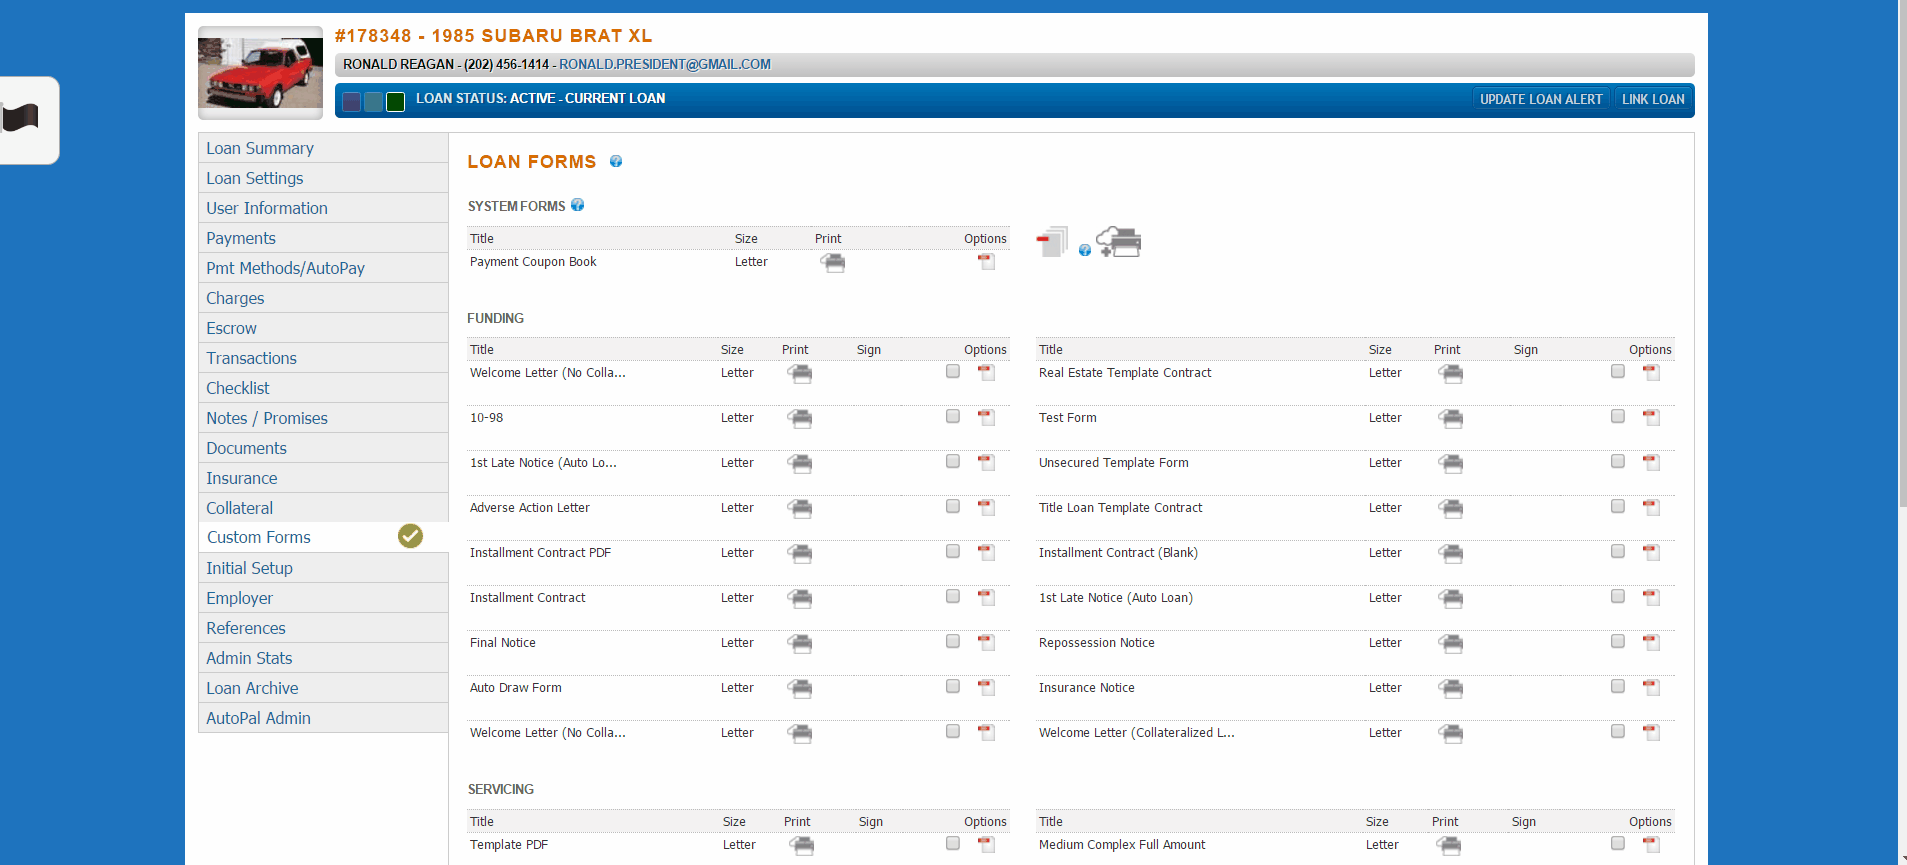
Task: Click the Welcome Letter (Collateralized L... title
Action: click(x=1136, y=733)
